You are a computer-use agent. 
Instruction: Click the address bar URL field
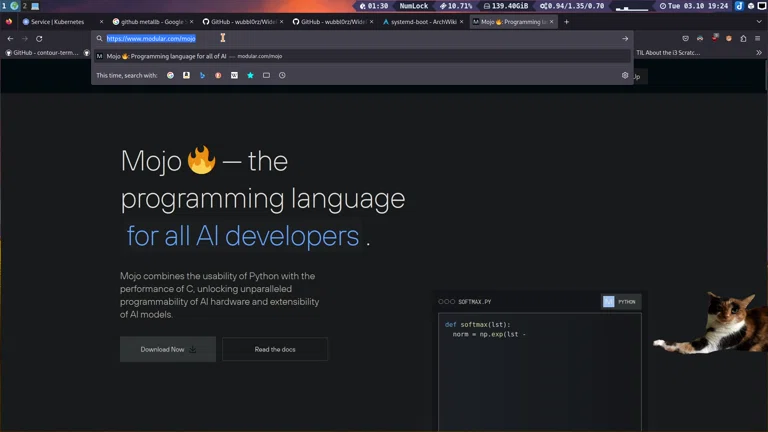[360, 39]
